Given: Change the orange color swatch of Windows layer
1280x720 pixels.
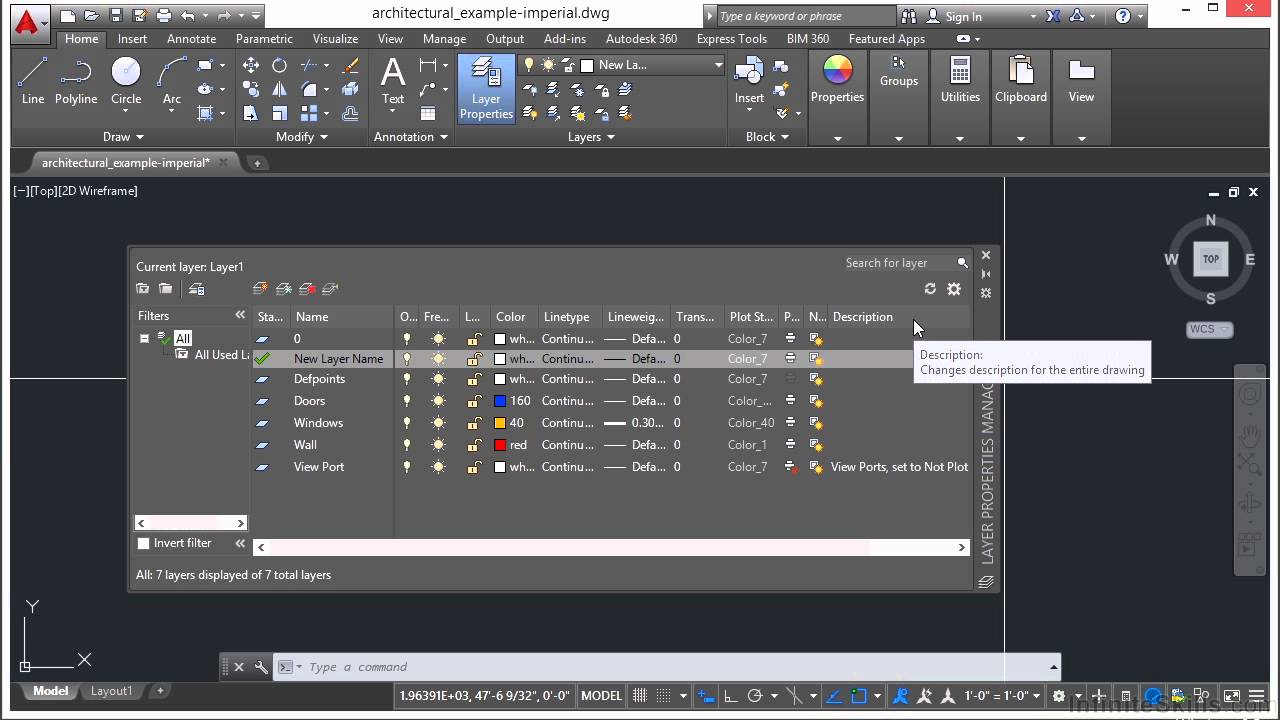Looking at the screenshot, I should coord(500,423).
